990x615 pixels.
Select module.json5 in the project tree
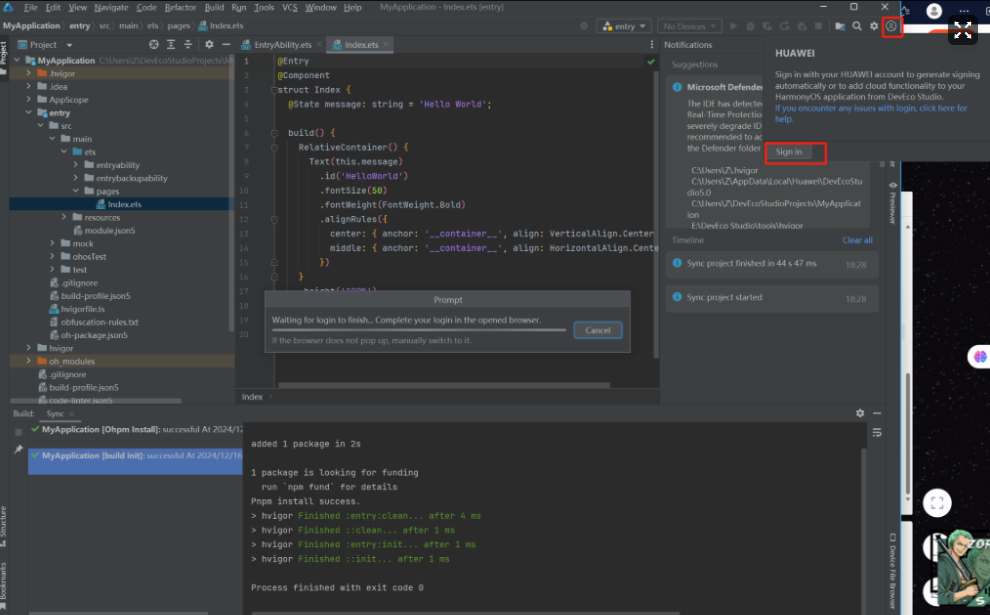click(109, 230)
